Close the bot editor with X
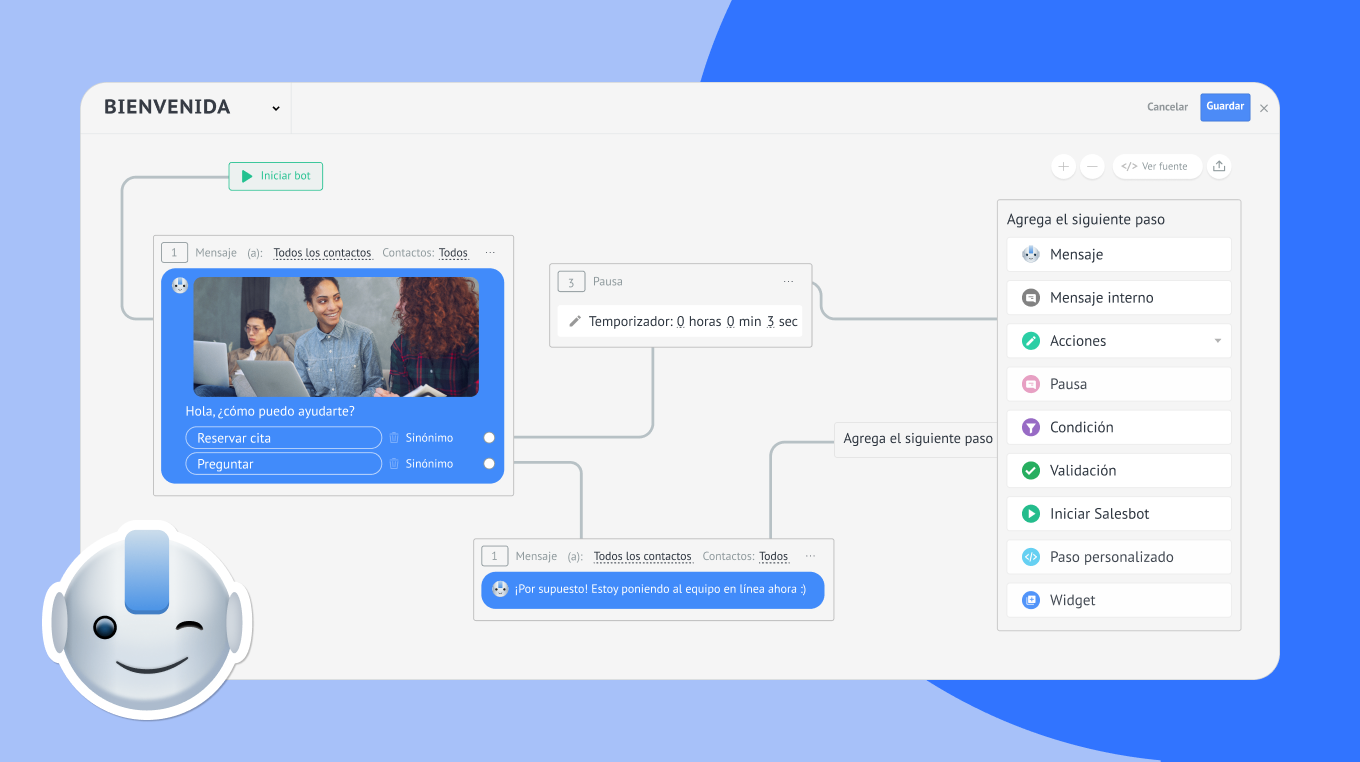 1264,108
